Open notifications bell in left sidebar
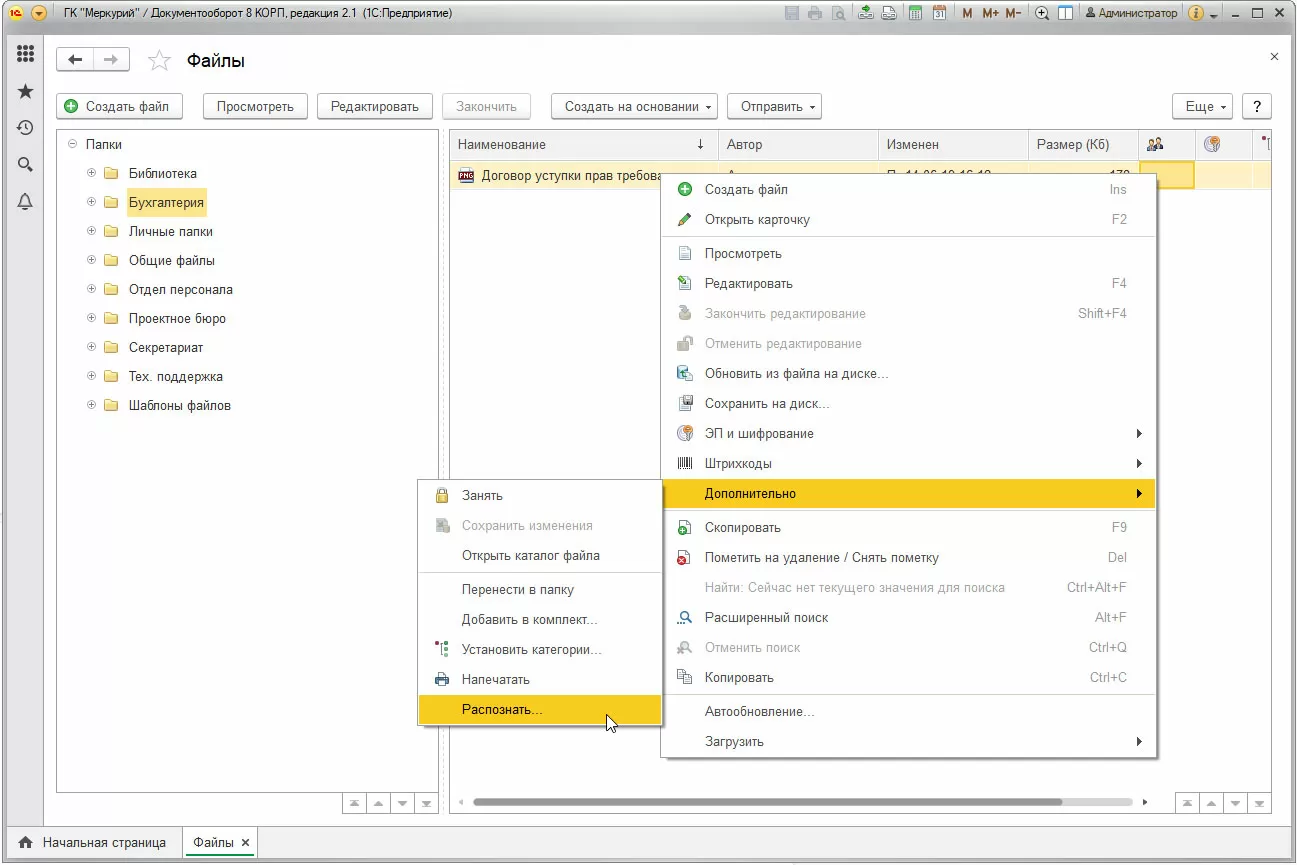This screenshot has height=865, width=1297. (x=25, y=201)
